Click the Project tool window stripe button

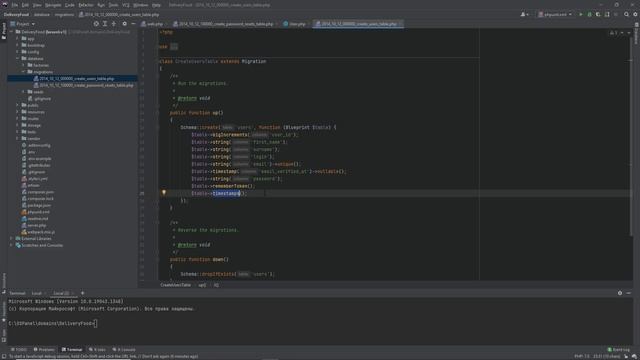4,31
